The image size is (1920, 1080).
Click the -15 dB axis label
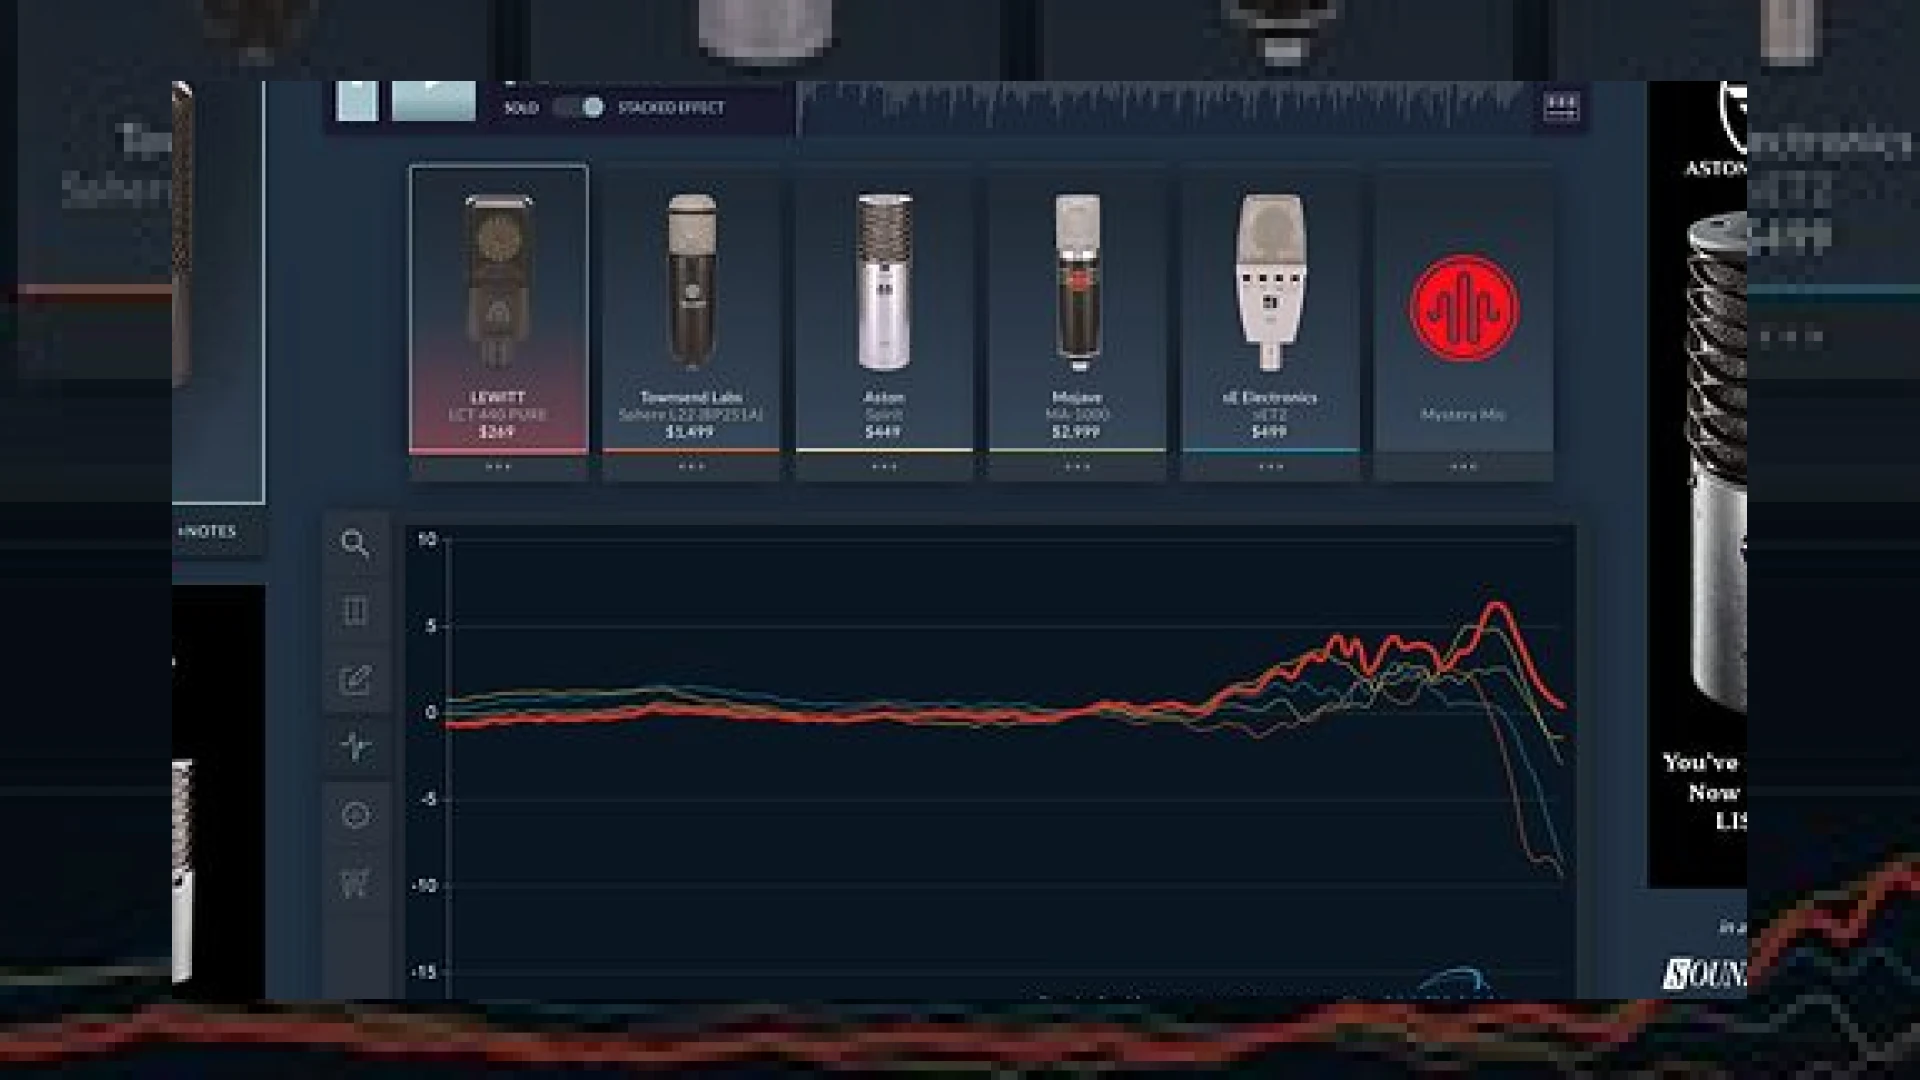pos(424,972)
